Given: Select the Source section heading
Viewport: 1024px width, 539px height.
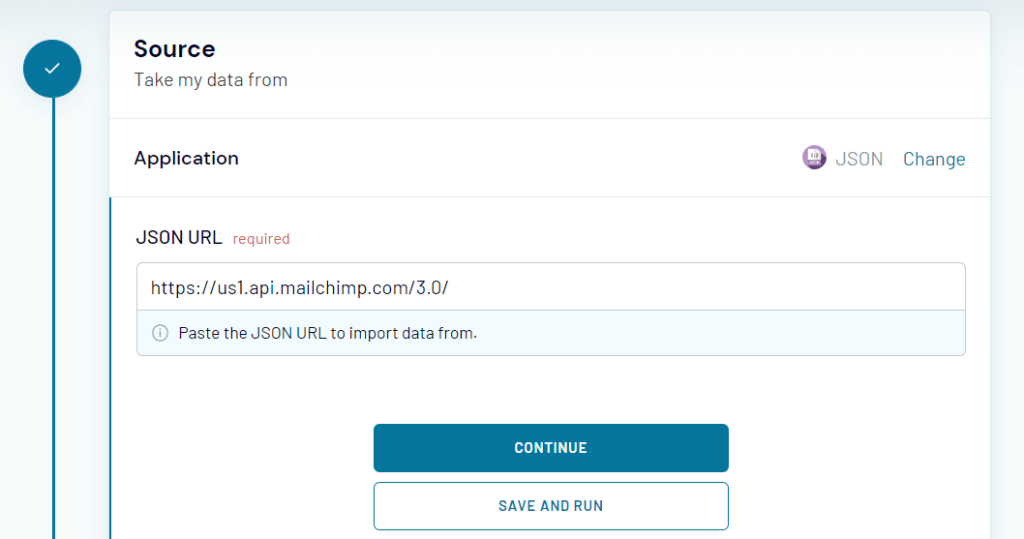Looking at the screenshot, I should (174, 49).
